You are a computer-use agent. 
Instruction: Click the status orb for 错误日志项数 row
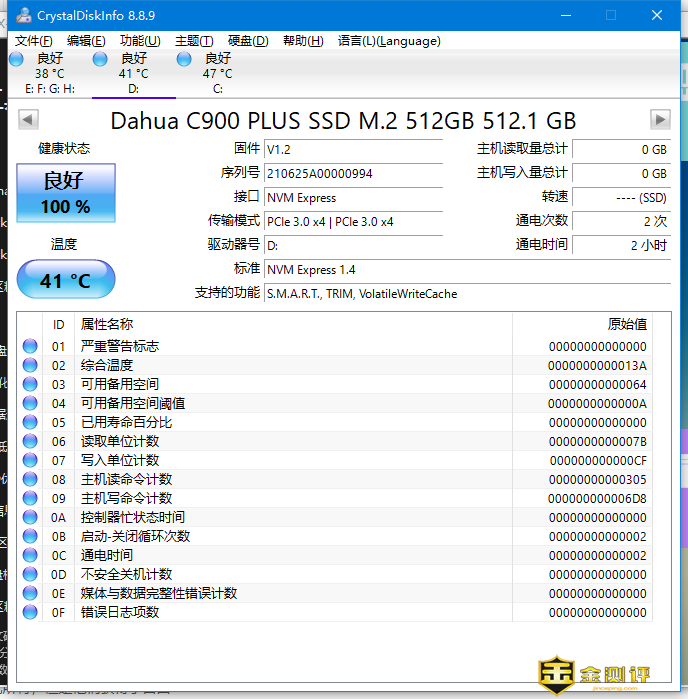point(30,613)
